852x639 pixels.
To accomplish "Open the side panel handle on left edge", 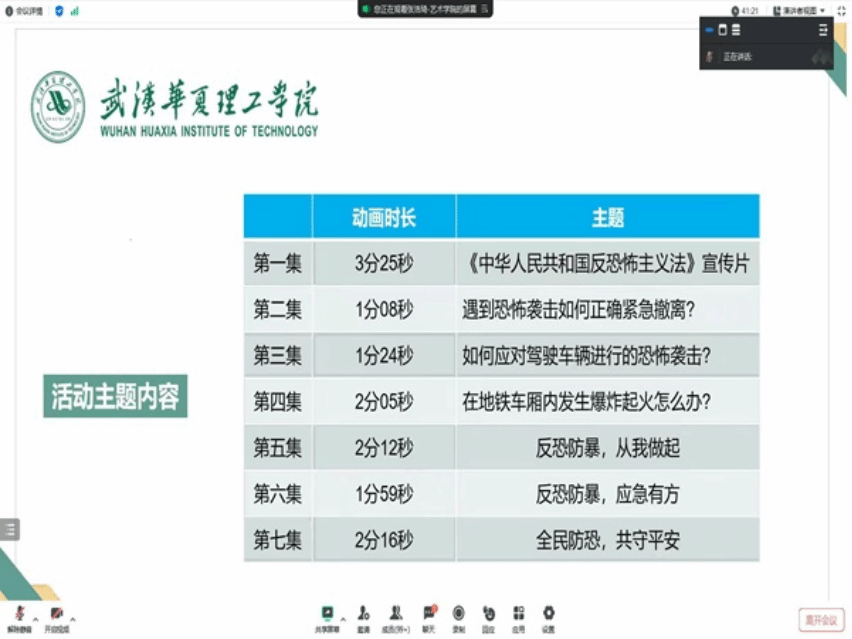I will click(9, 530).
